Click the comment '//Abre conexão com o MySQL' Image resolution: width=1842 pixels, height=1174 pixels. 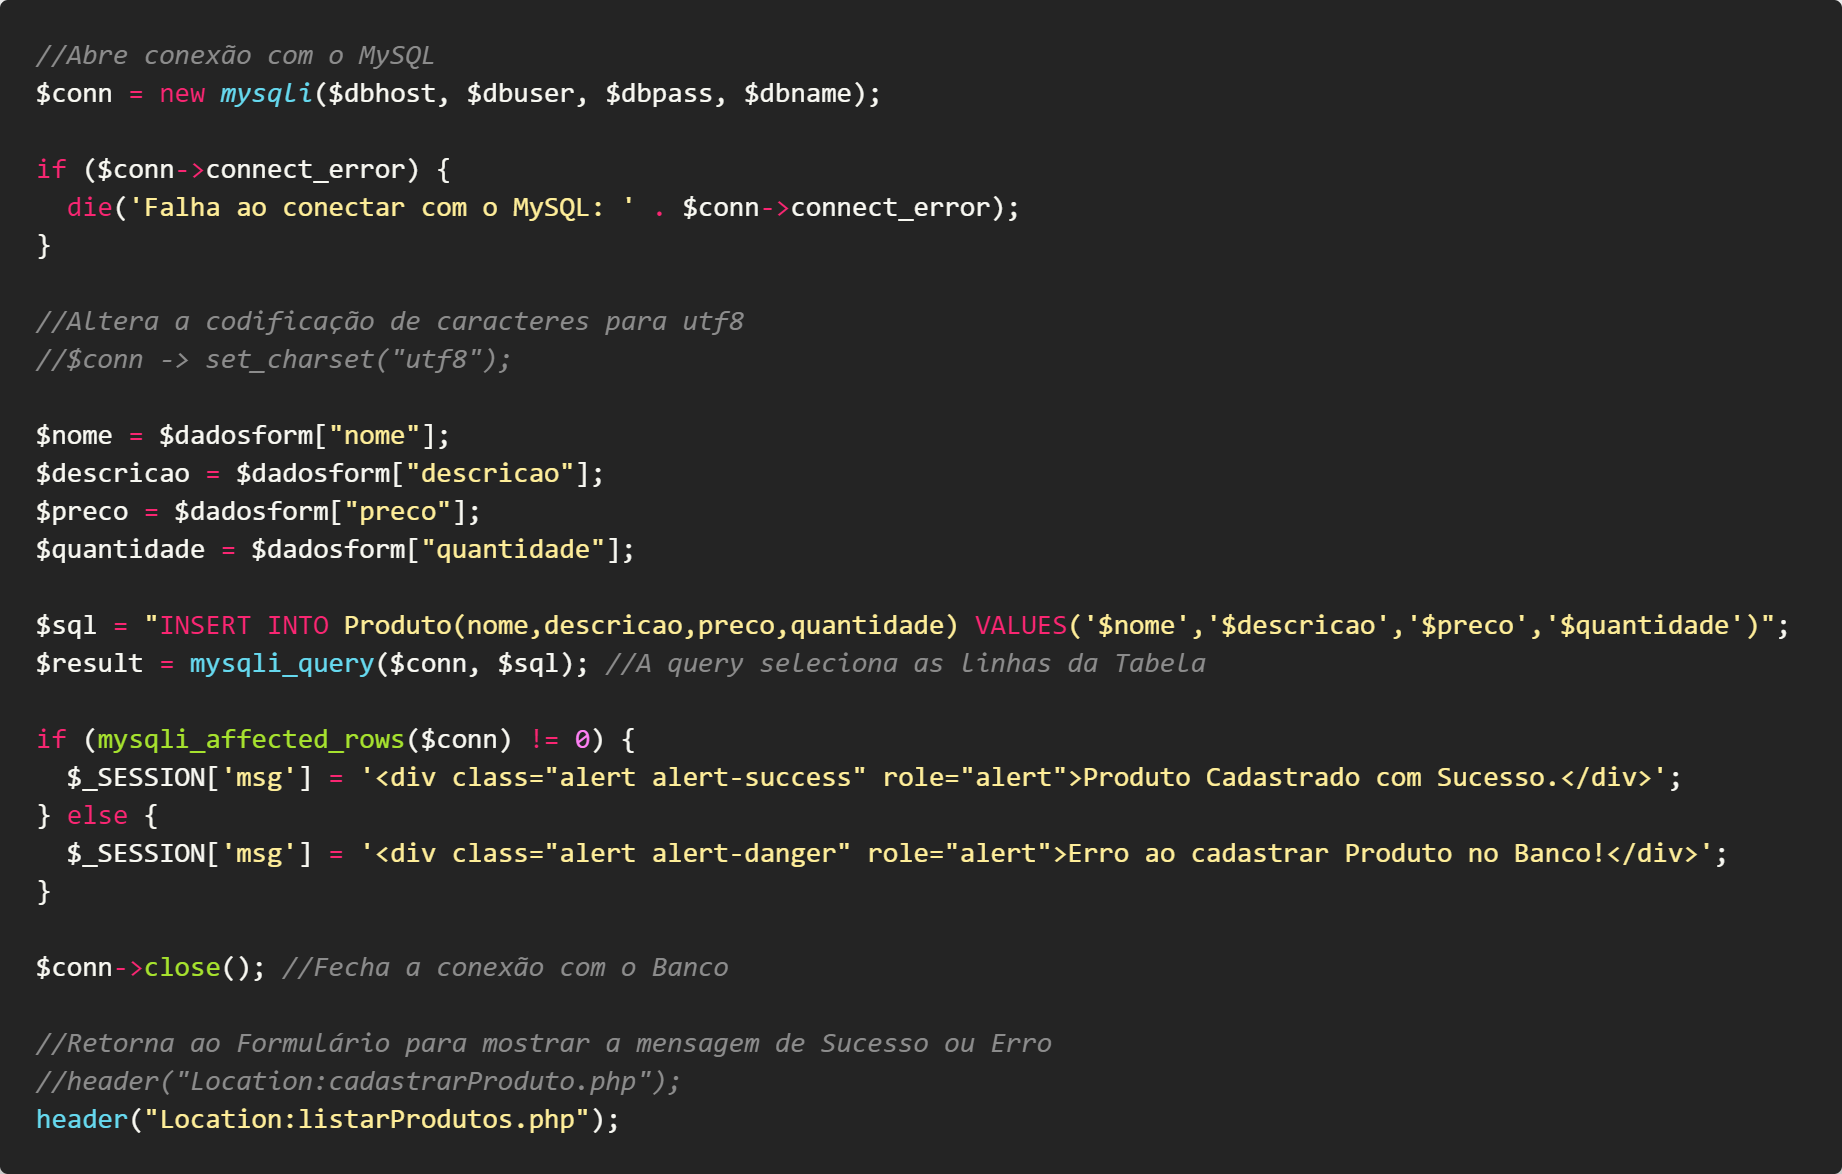(x=235, y=55)
